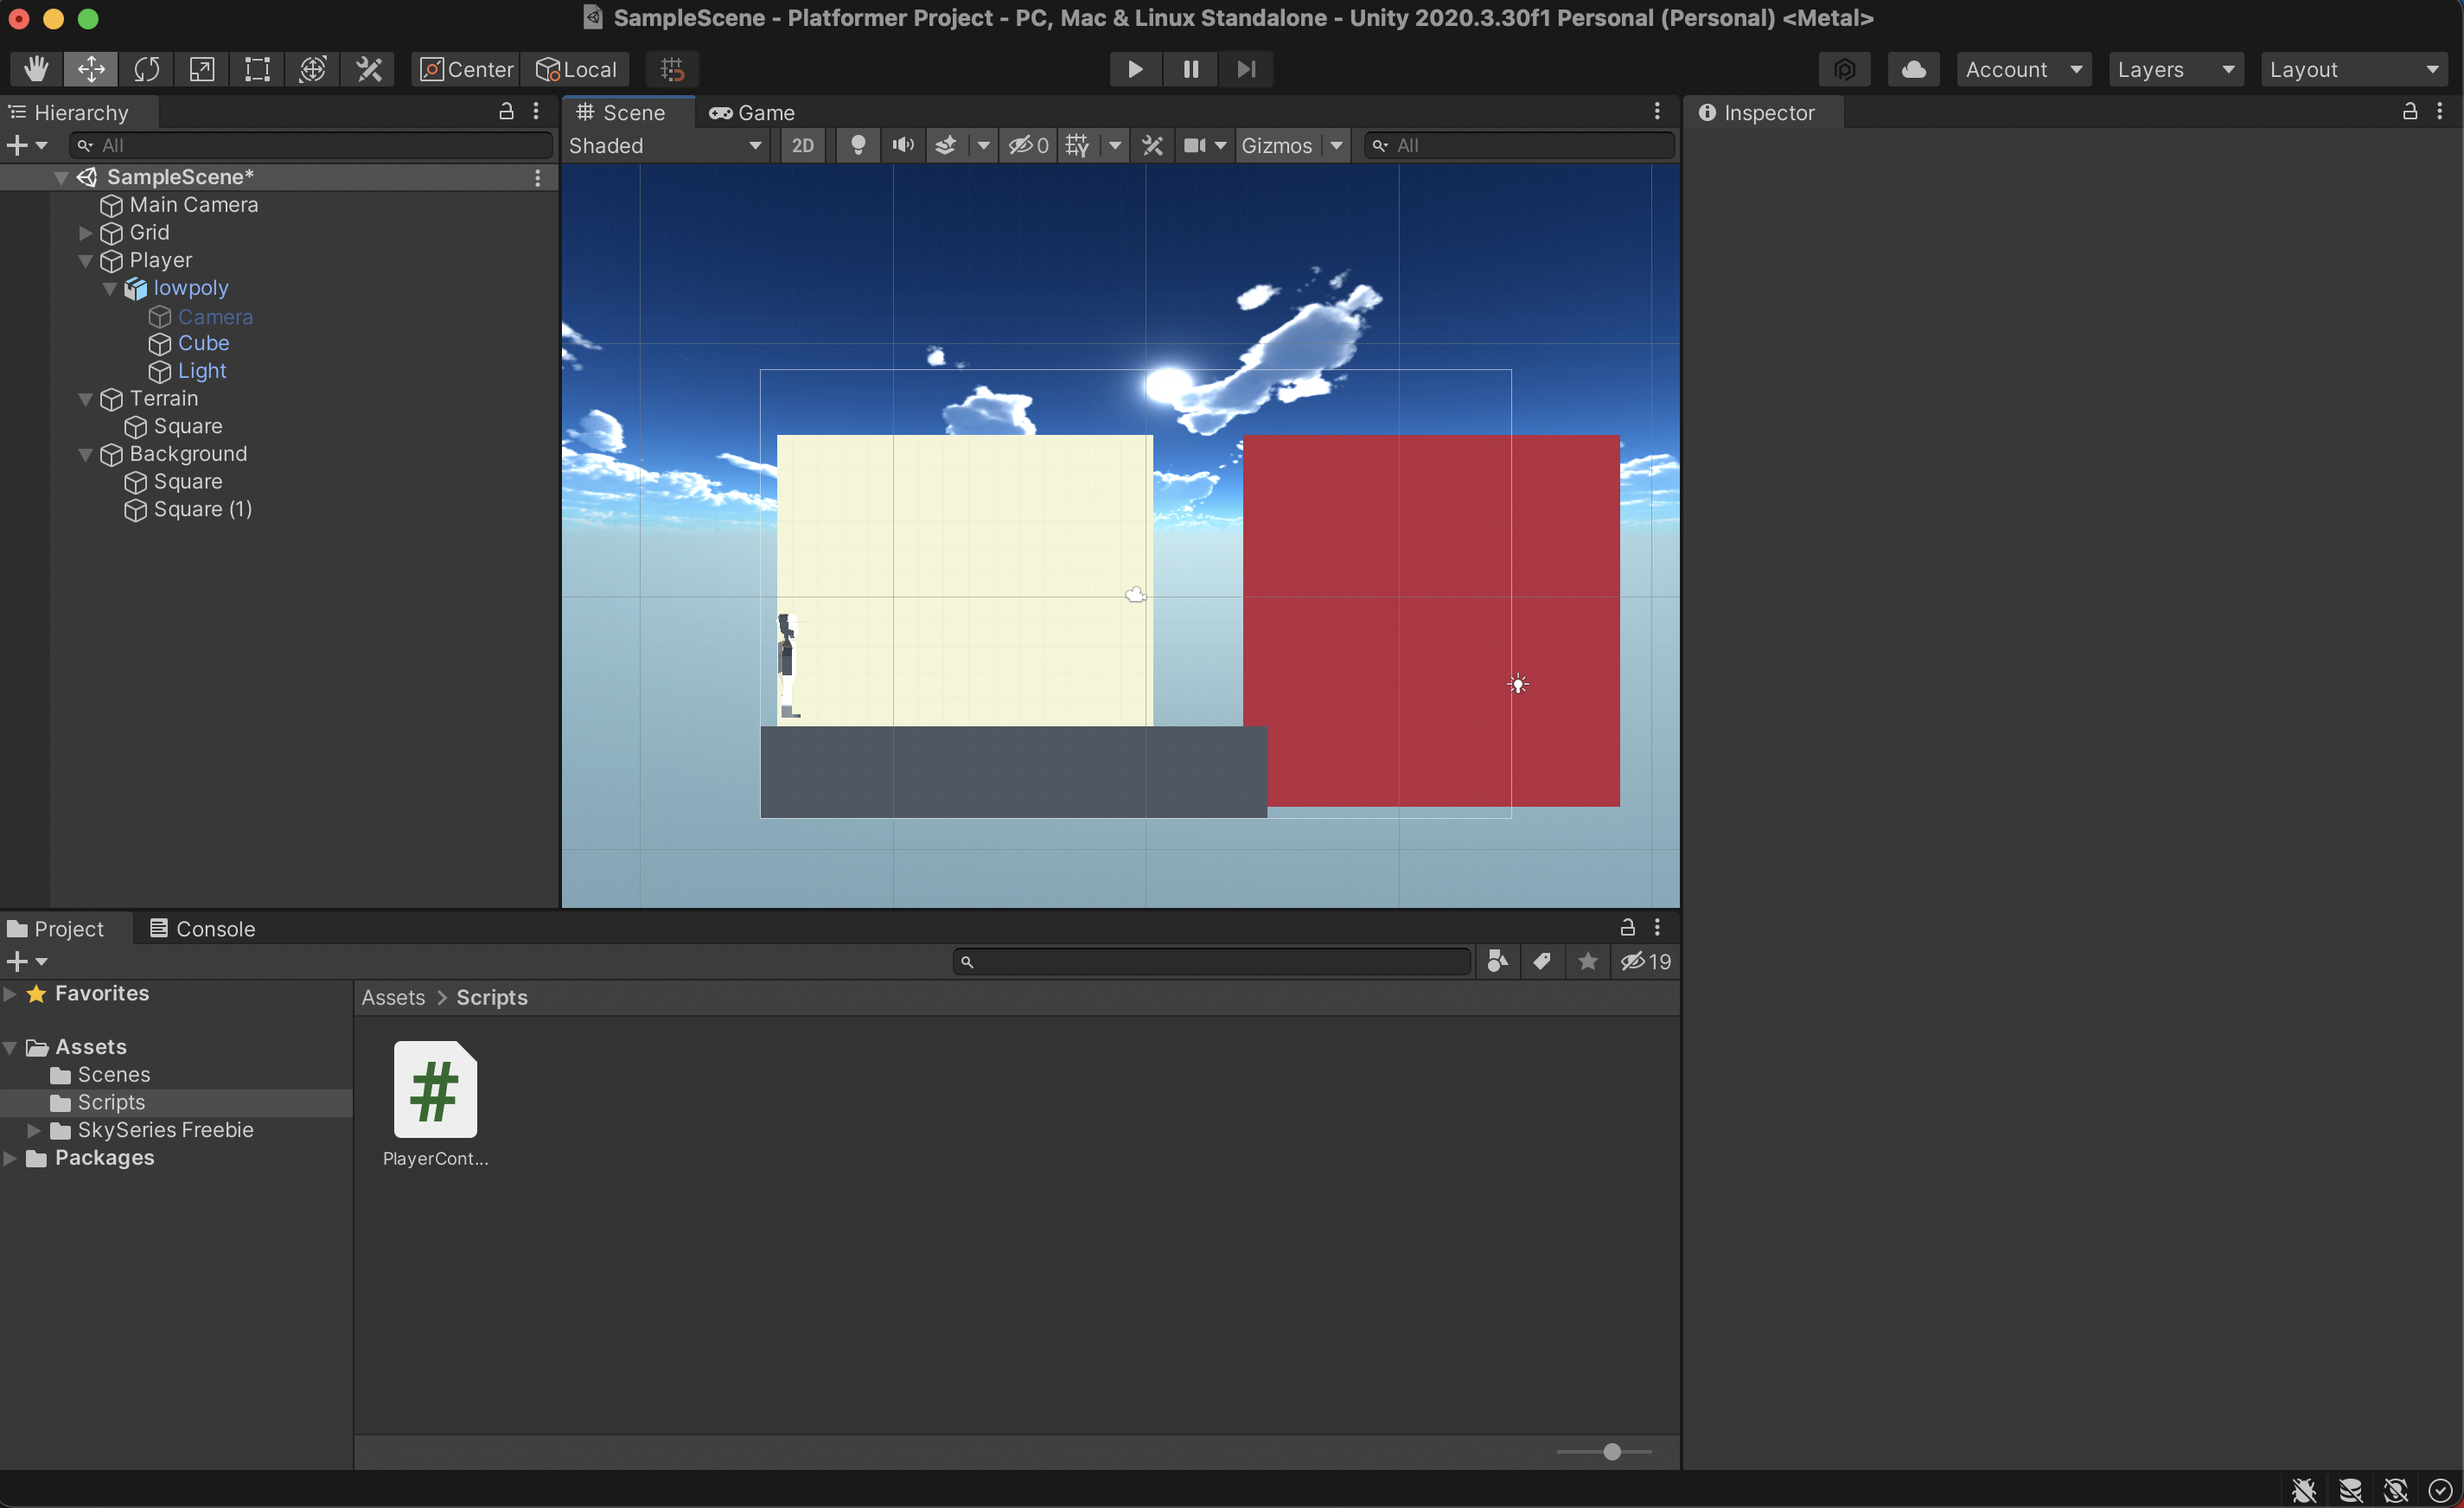Viewport: 2464px width, 1508px height.
Task: Toggle scene effects like skybox
Action: (x=946, y=146)
